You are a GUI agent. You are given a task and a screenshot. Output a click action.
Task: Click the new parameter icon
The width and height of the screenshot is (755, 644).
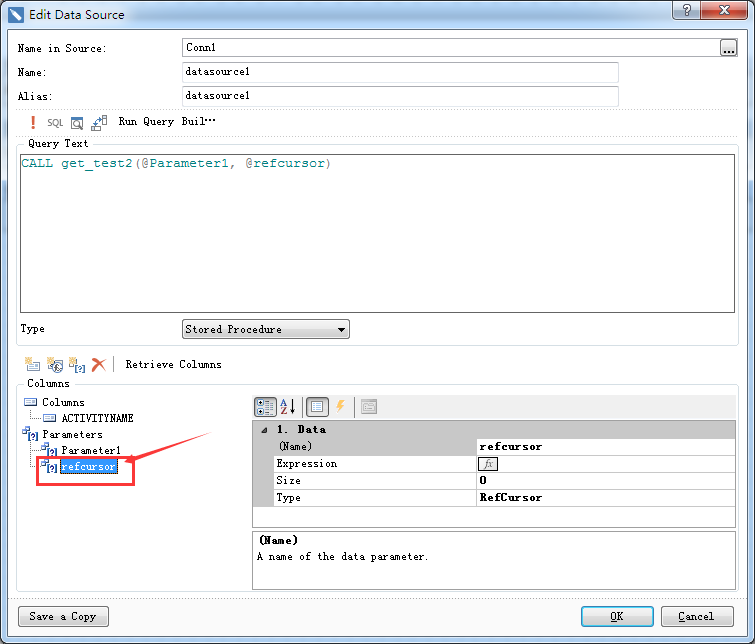pos(77,365)
